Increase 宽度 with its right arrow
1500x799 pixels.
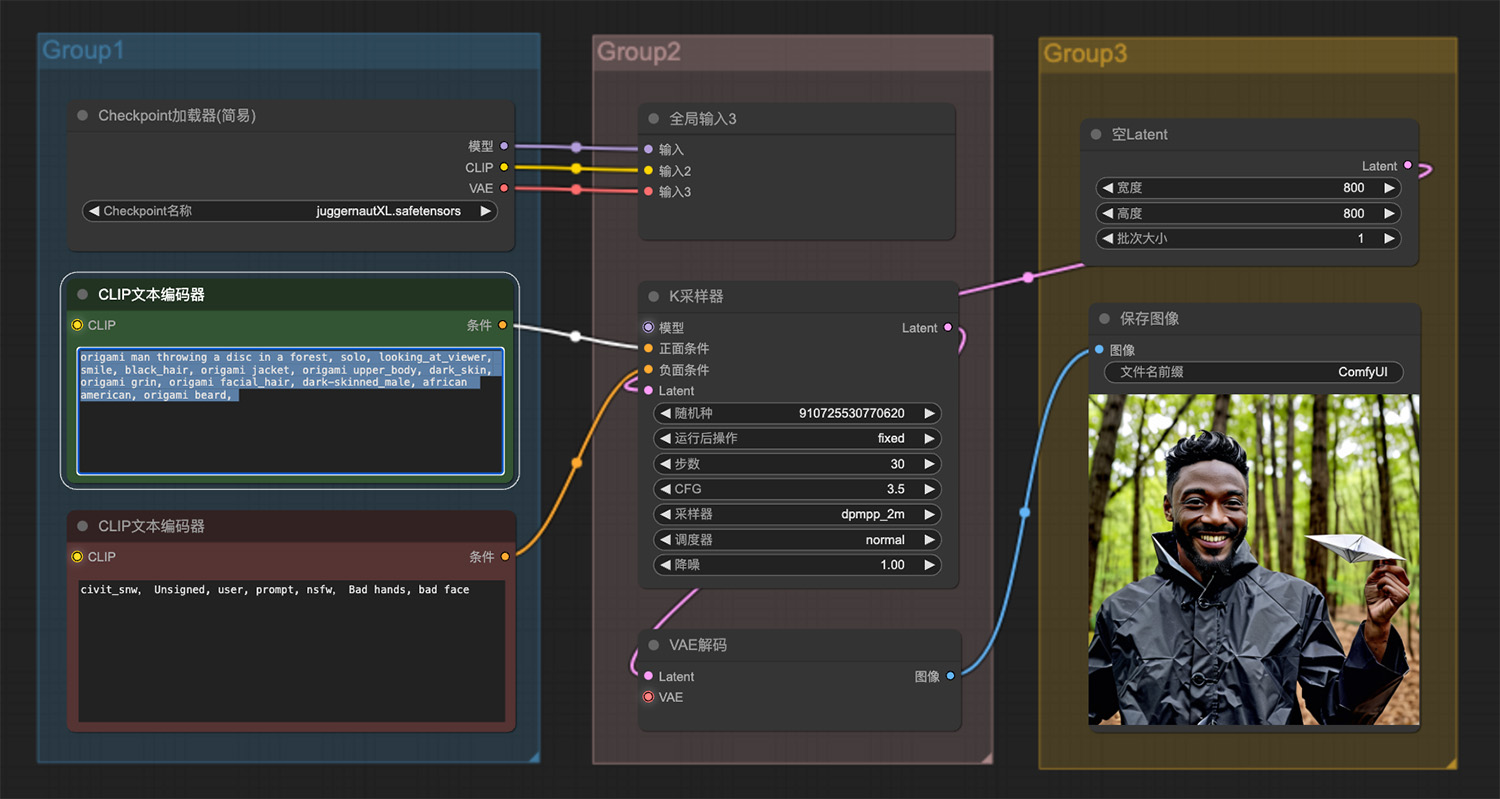point(1390,188)
